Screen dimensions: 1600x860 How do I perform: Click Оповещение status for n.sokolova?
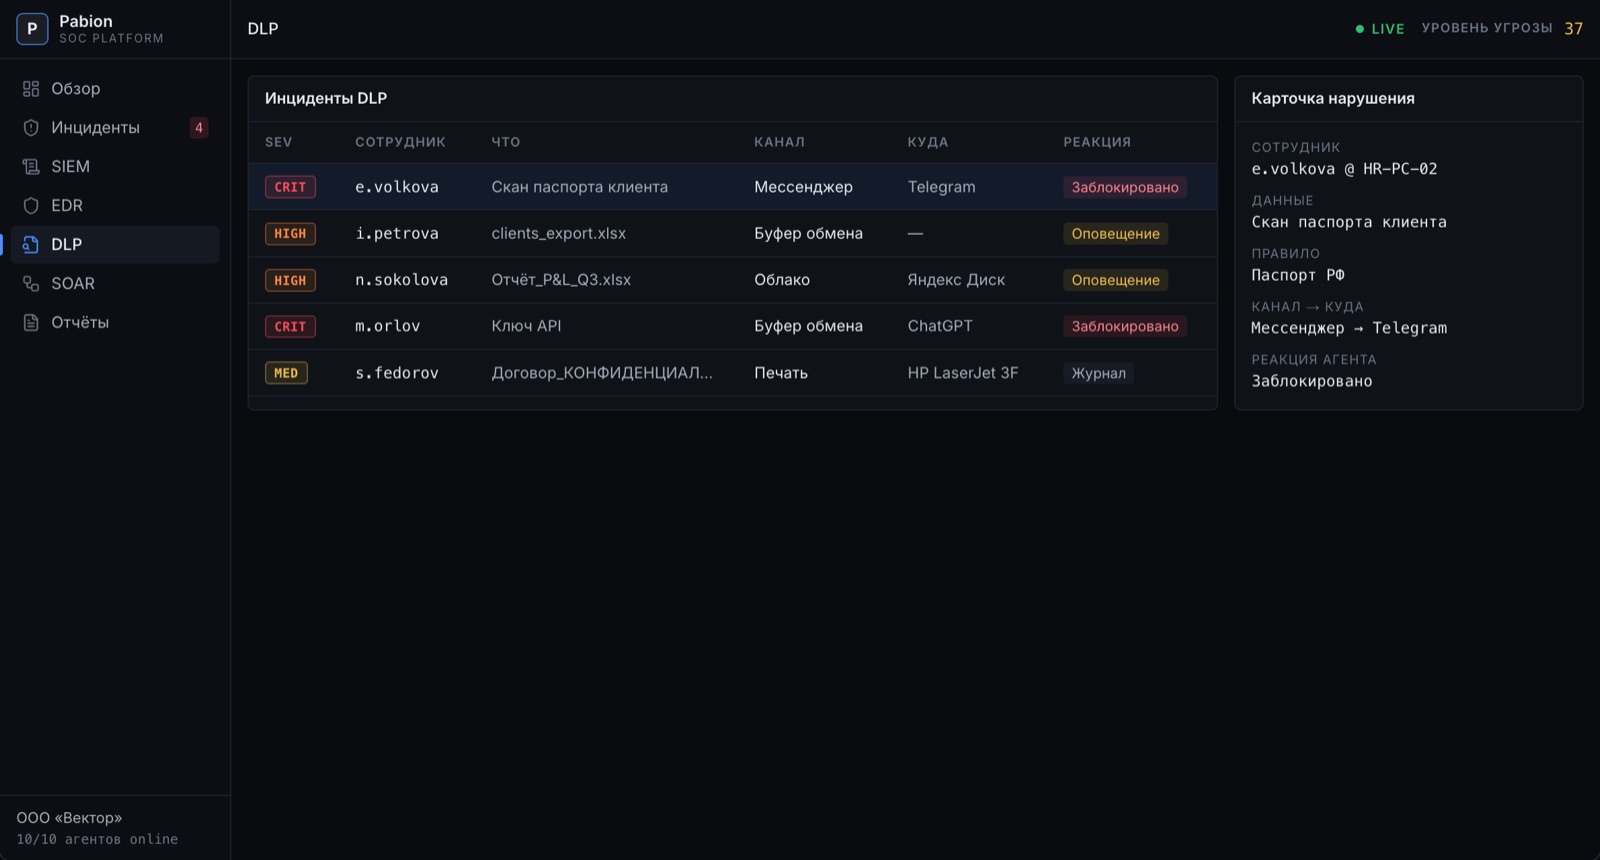pos(1115,280)
